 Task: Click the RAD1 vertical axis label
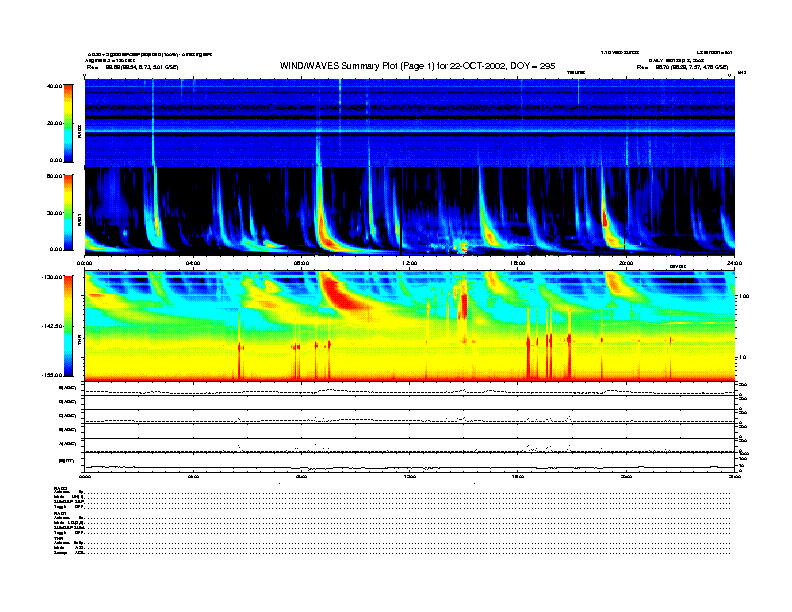[x=79, y=219]
